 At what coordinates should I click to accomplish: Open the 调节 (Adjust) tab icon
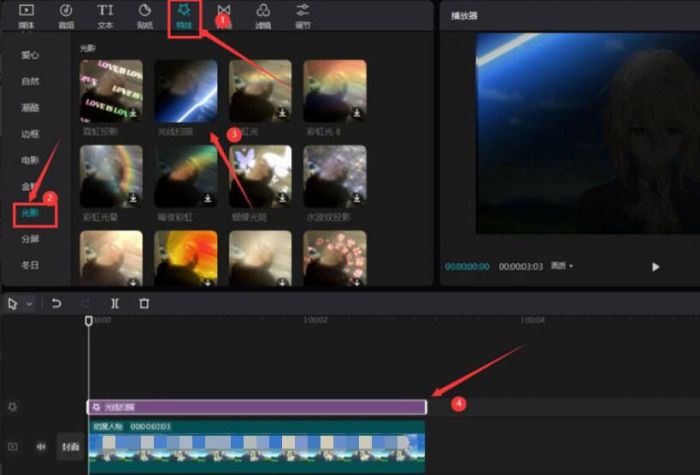pos(301,13)
